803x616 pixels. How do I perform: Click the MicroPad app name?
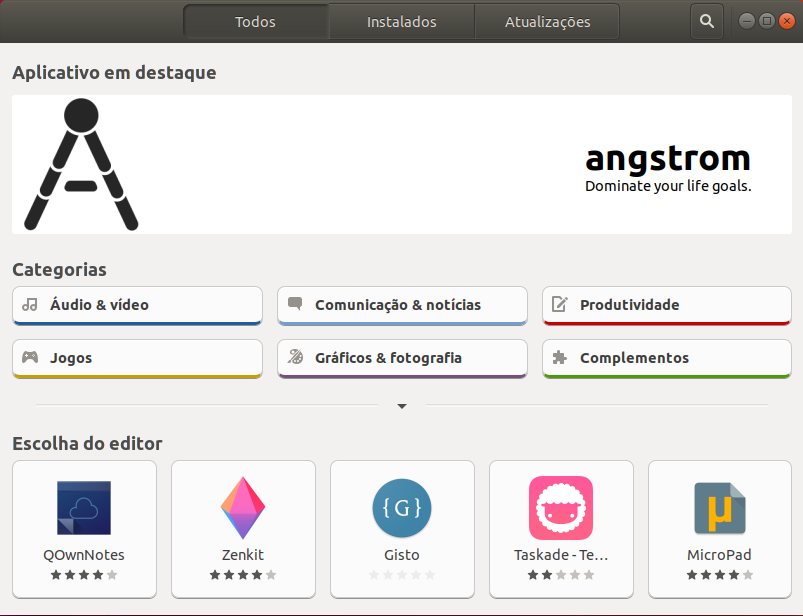pos(720,555)
